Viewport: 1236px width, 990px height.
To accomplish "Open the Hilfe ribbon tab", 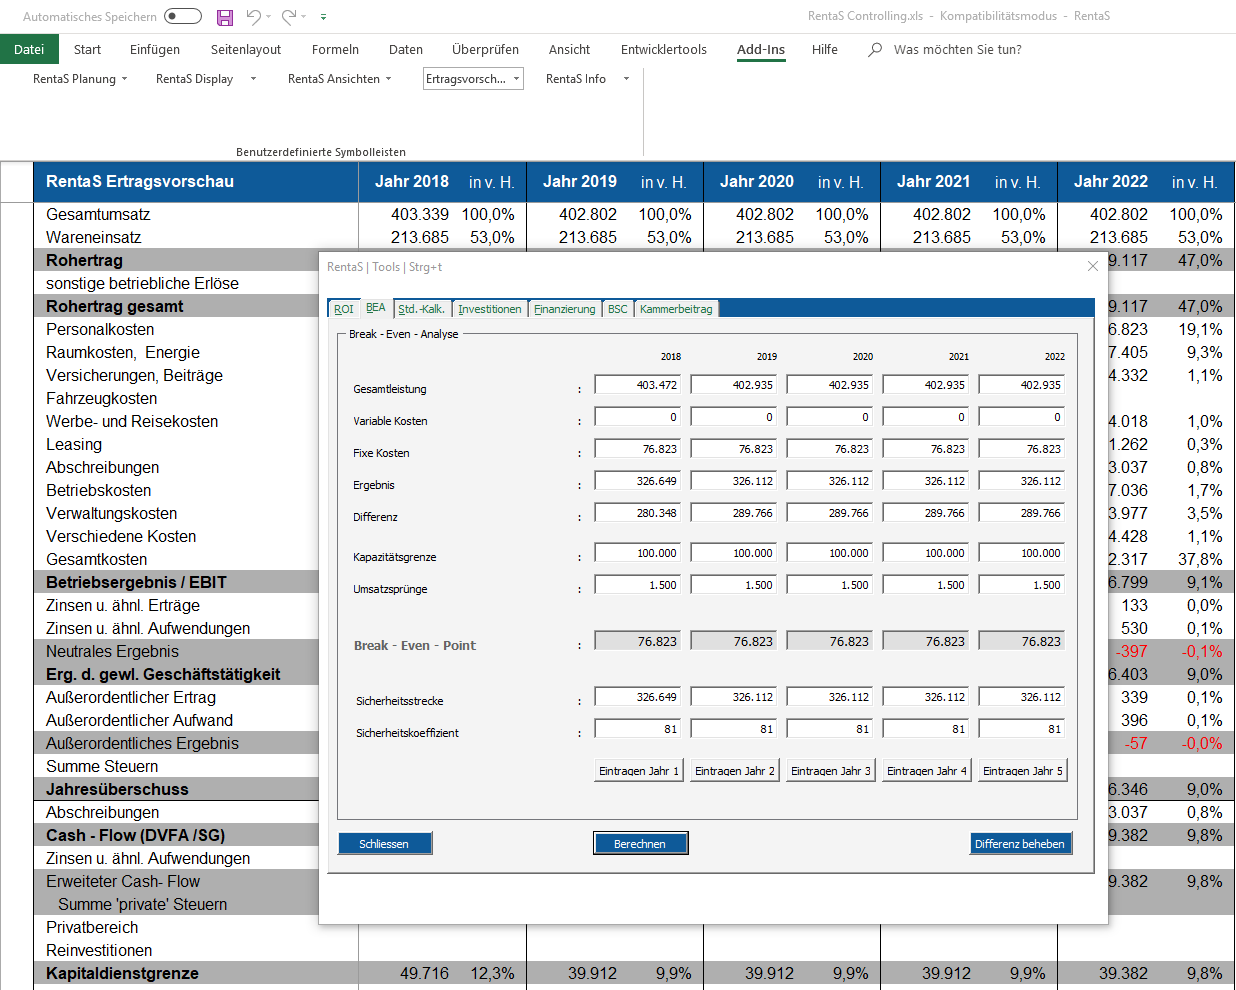I will tap(825, 49).
